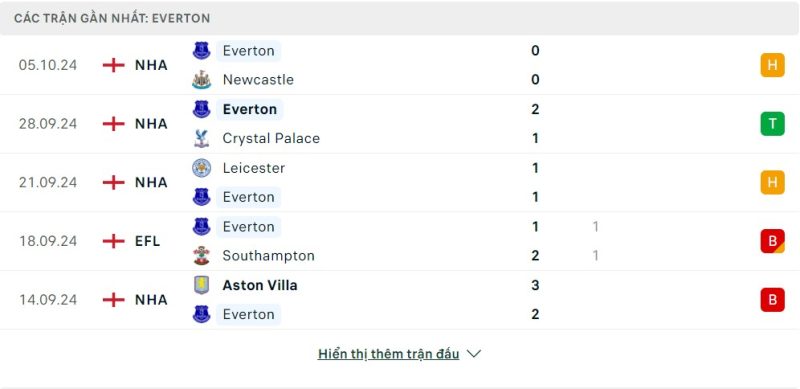Viewport: 800px width, 389px height.
Task: Click the Newcastle club crest icon
Action: (202, 80)
